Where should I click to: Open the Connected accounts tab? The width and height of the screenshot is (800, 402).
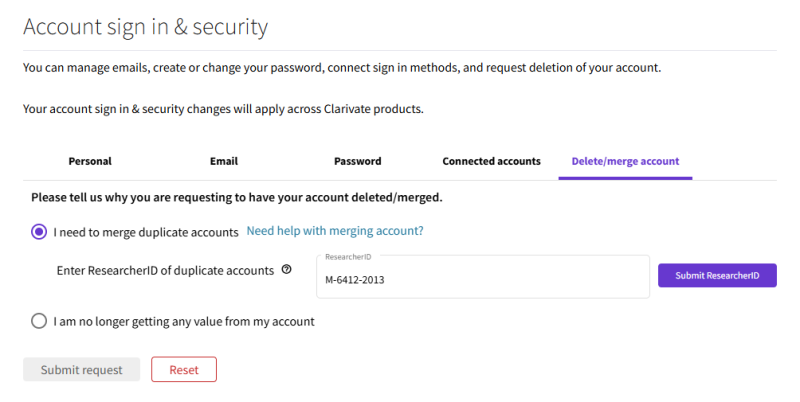pos(491,161)
